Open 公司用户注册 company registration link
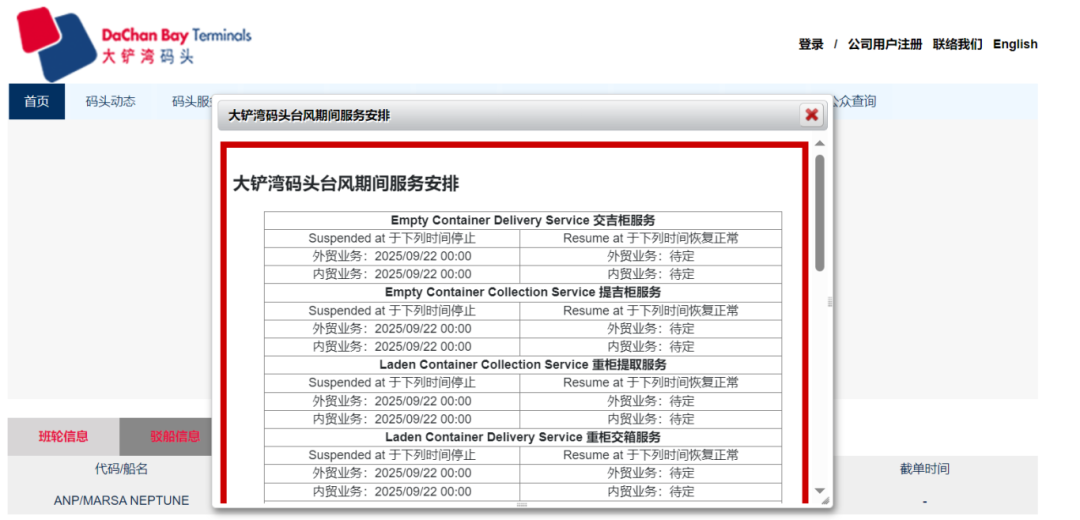 884,44
